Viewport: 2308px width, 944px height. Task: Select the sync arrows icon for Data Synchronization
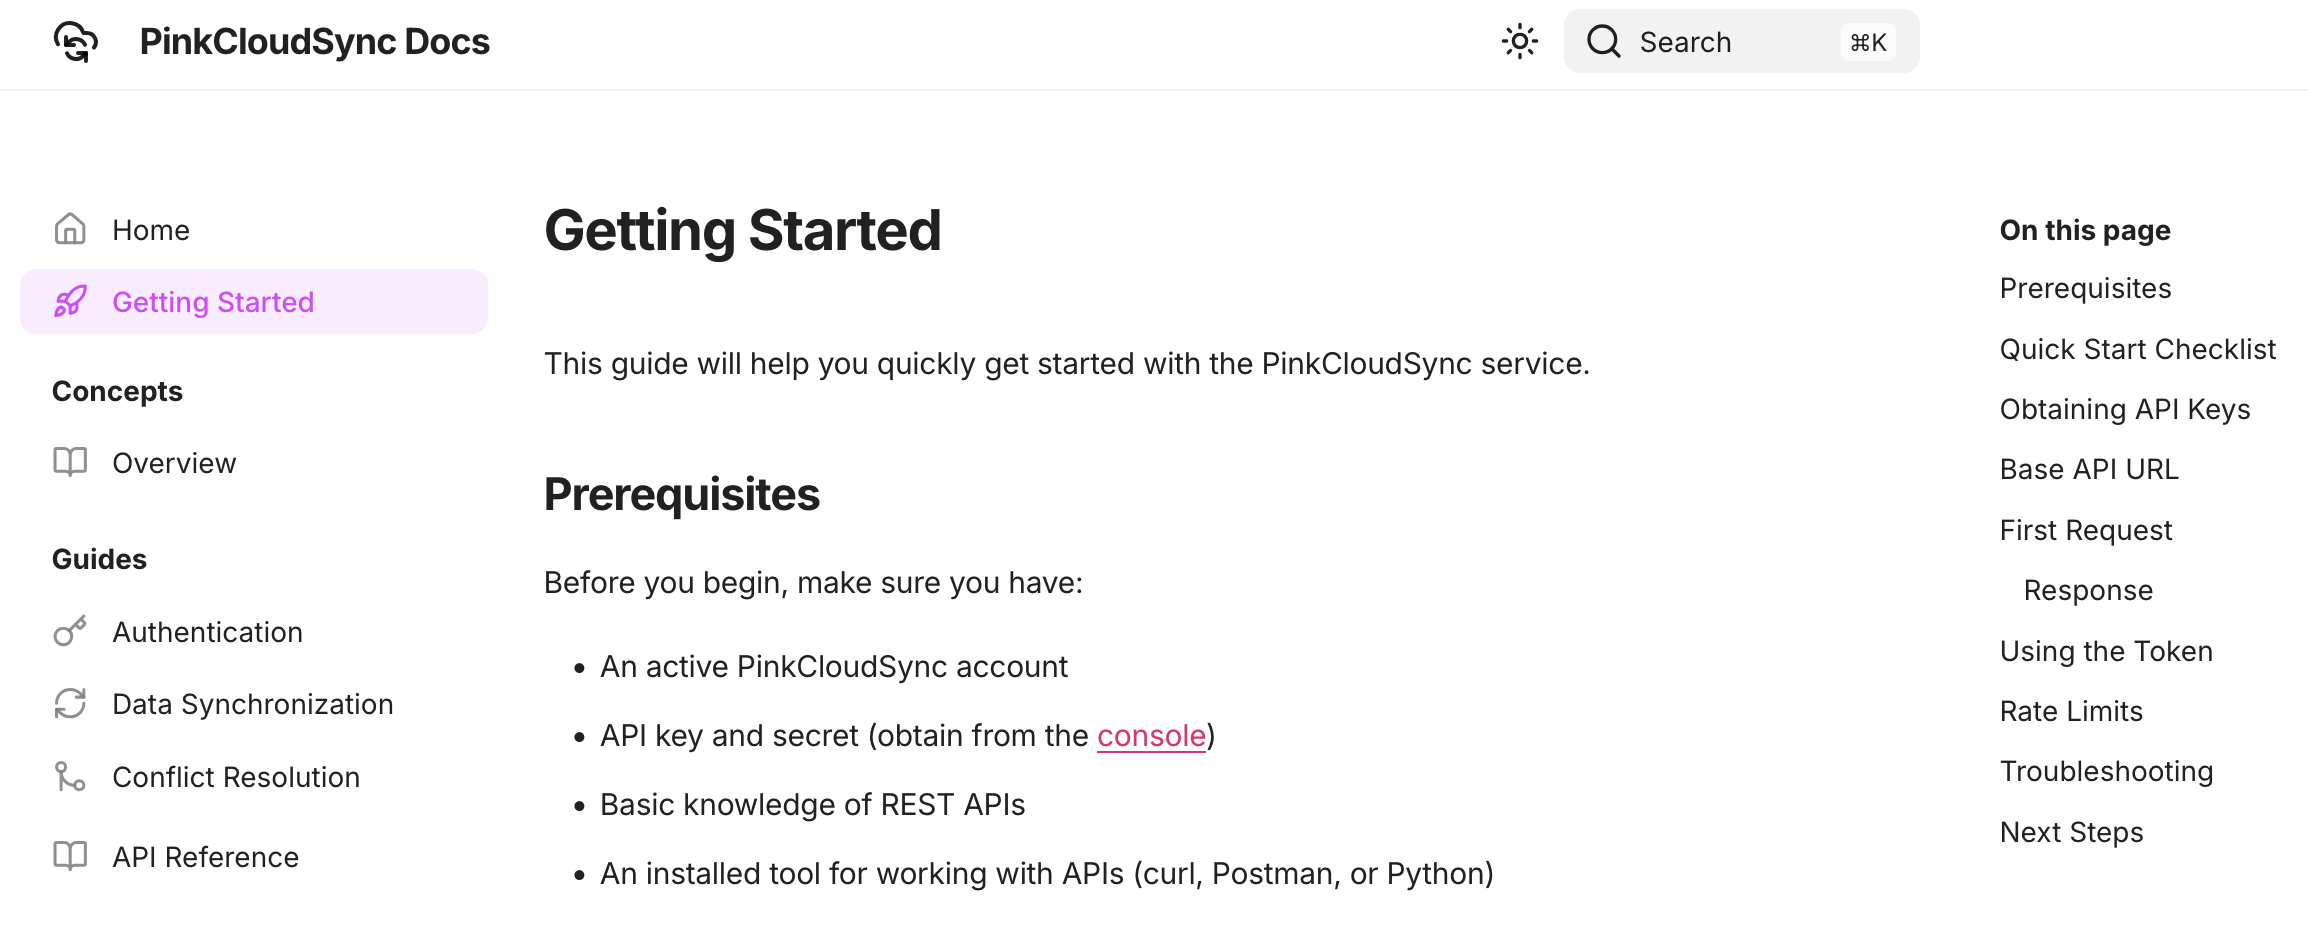coord(70,704)
